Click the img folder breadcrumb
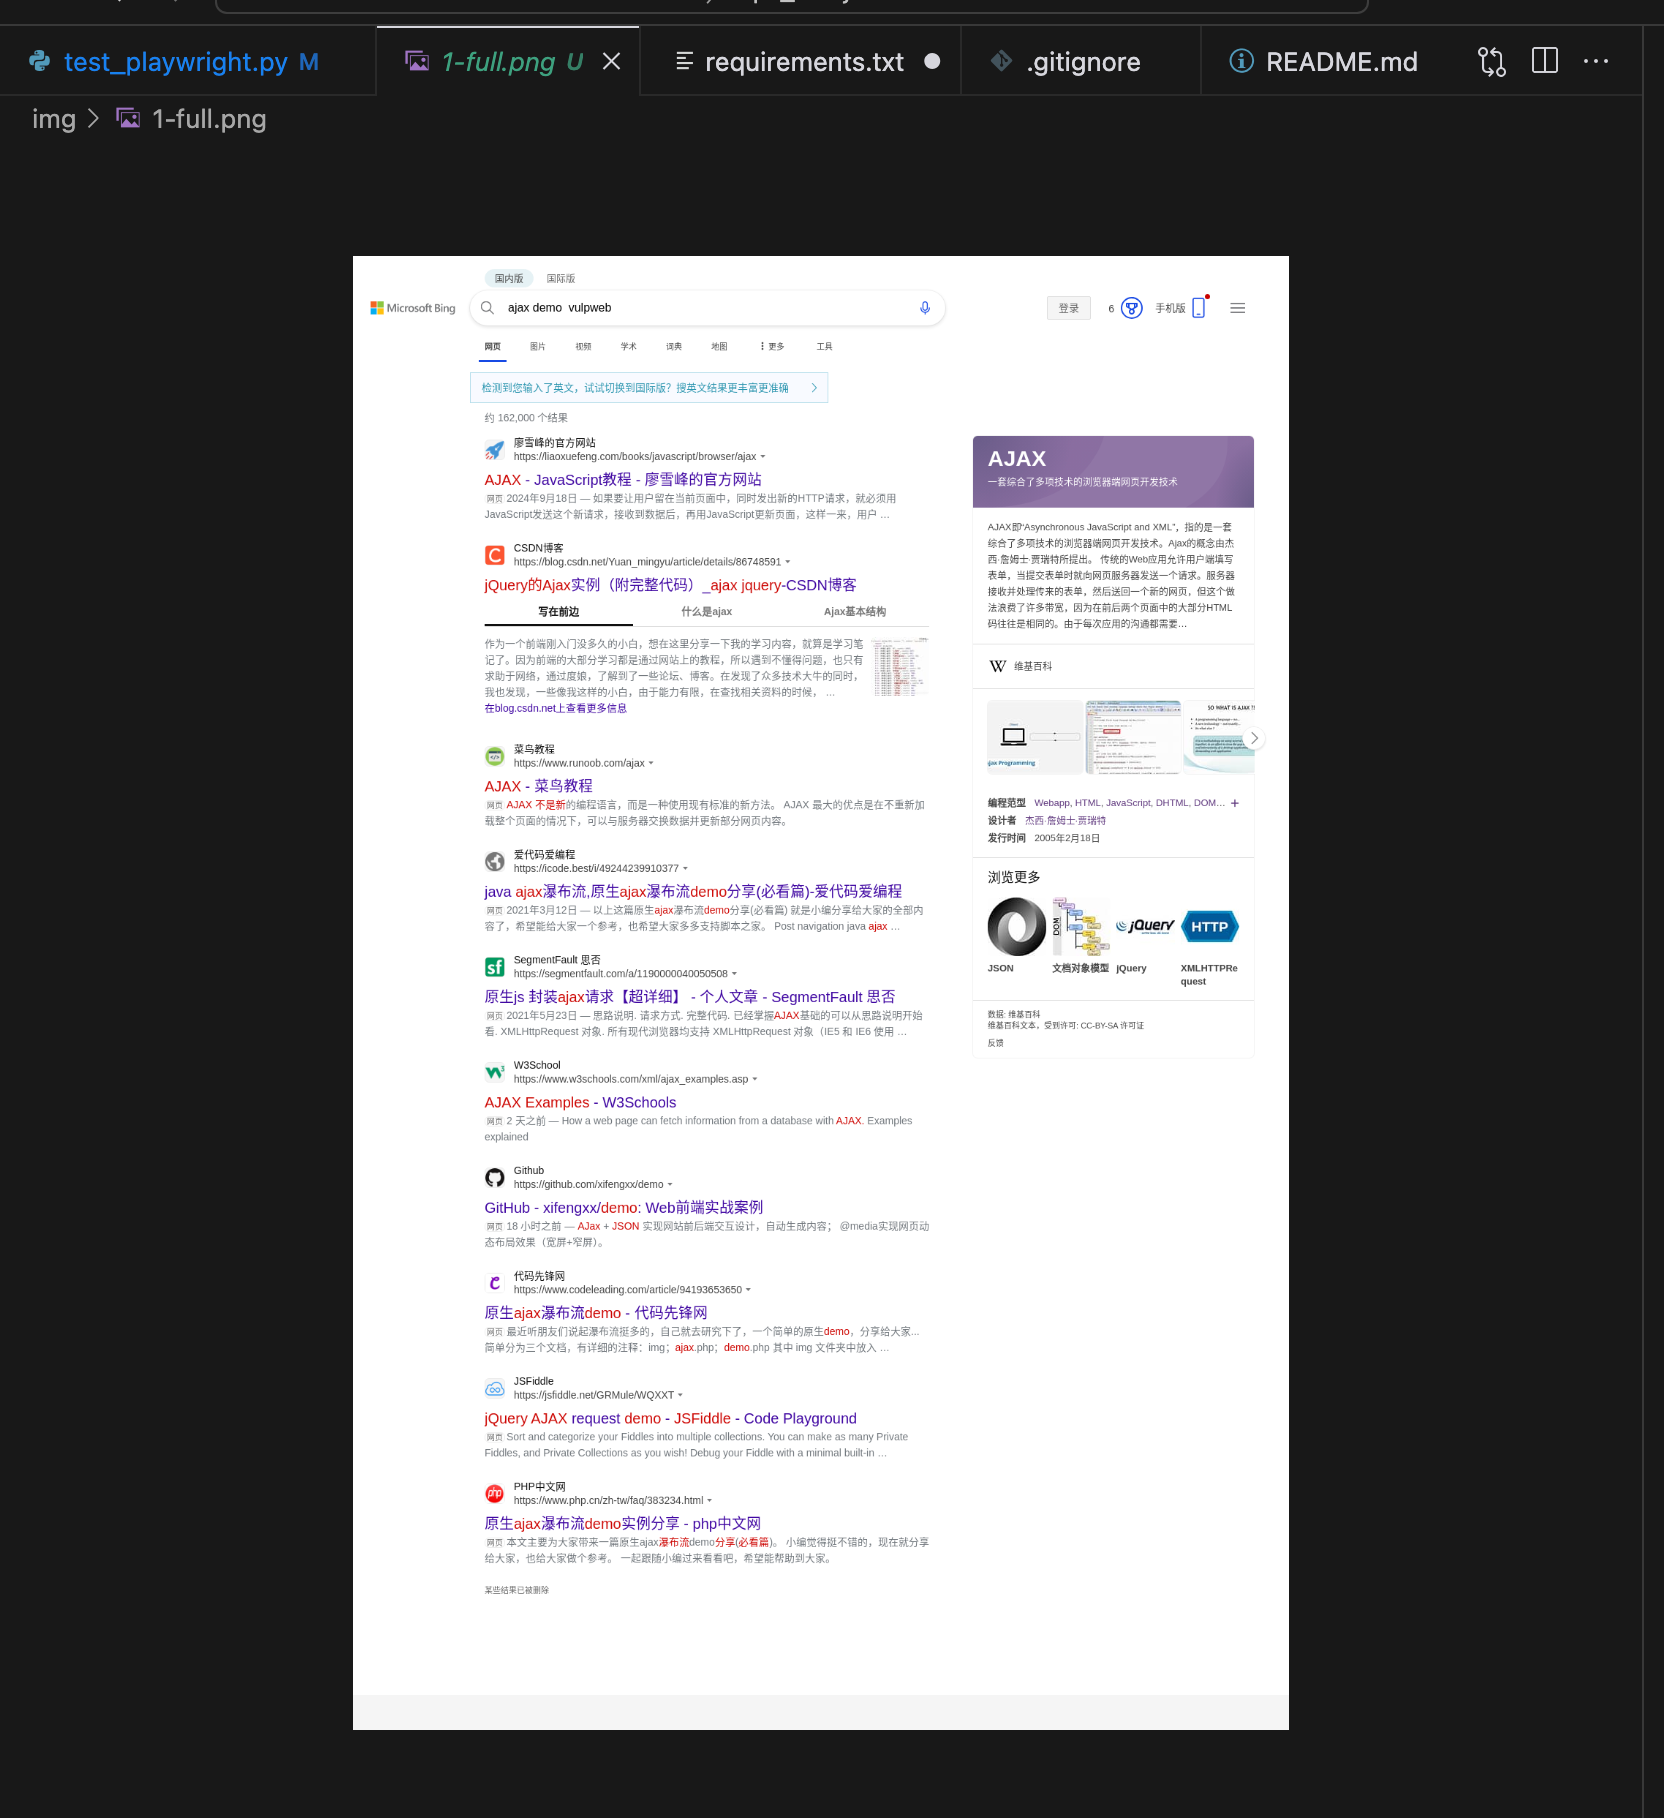The height and width of the screenshot is (1818, 1664). pos(54,119)
